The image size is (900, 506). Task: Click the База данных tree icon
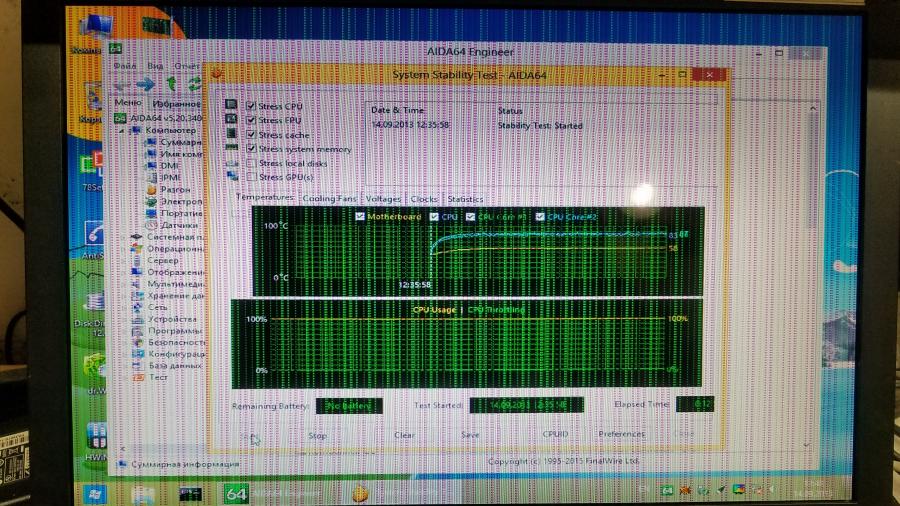(x=138, y=365)
